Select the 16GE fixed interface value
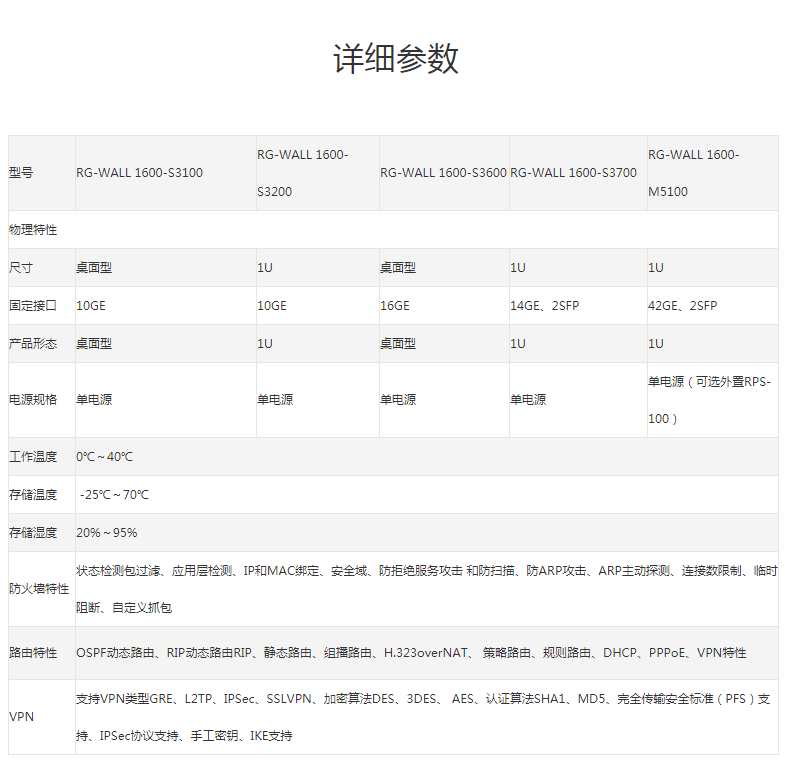Viewport: 787px width, 765px height. 395,306
